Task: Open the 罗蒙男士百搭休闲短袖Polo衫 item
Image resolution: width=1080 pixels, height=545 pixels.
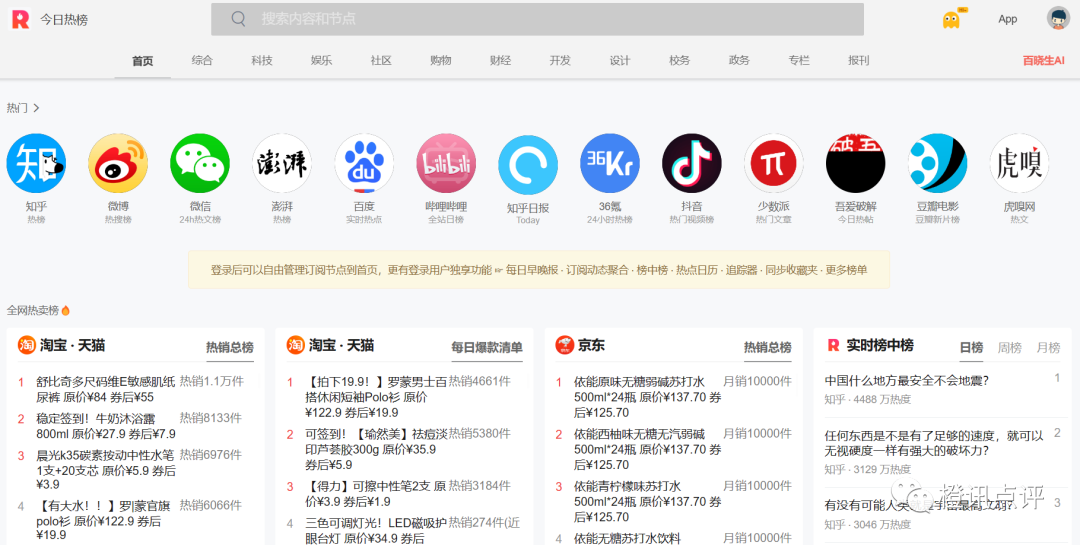Action: [376, 397]
